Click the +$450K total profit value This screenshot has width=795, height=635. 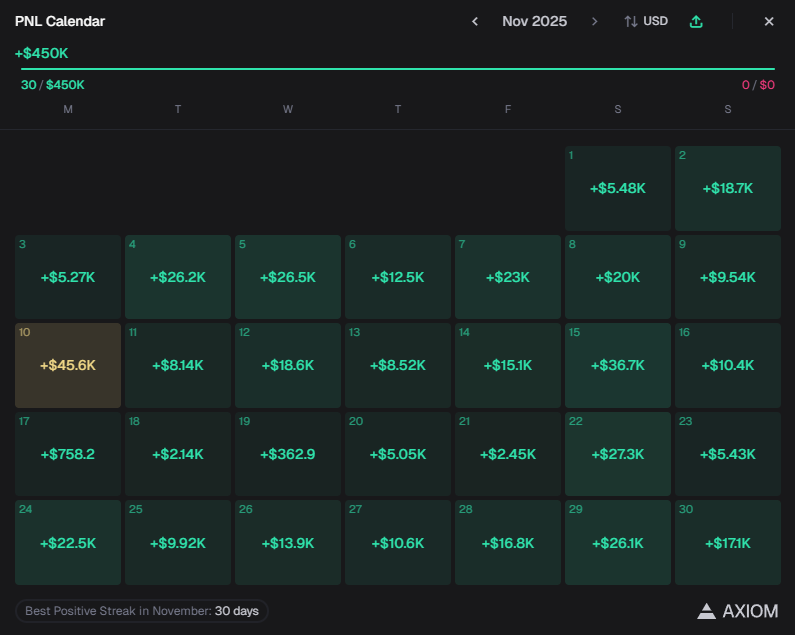[42, 53]
